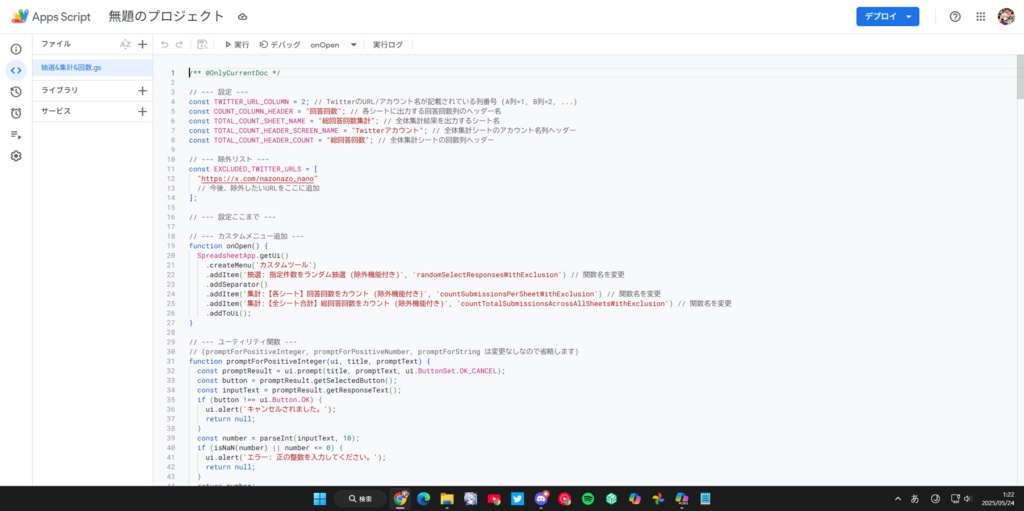
Task: Click promptForPositiveInteger function declaration
Action: [310, 361]
